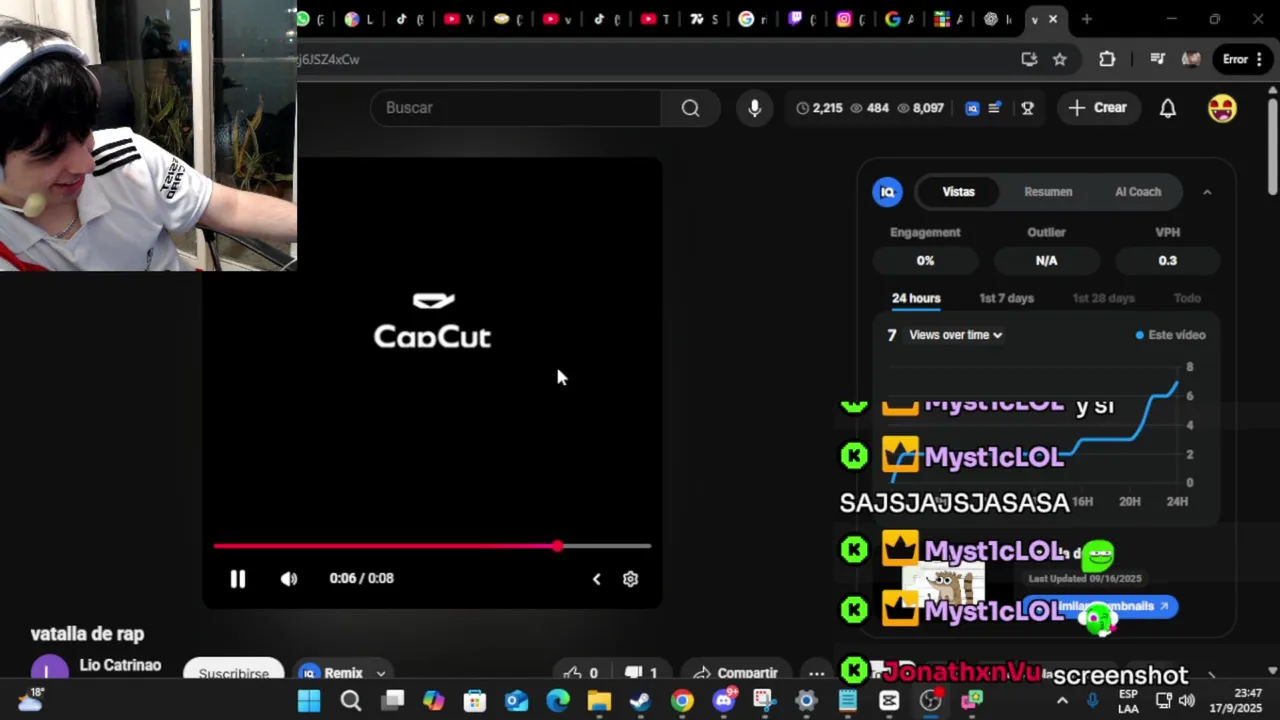Toggle the Este video legend
This screenshot has width=1280, height=720.
tap(1170, 335)
